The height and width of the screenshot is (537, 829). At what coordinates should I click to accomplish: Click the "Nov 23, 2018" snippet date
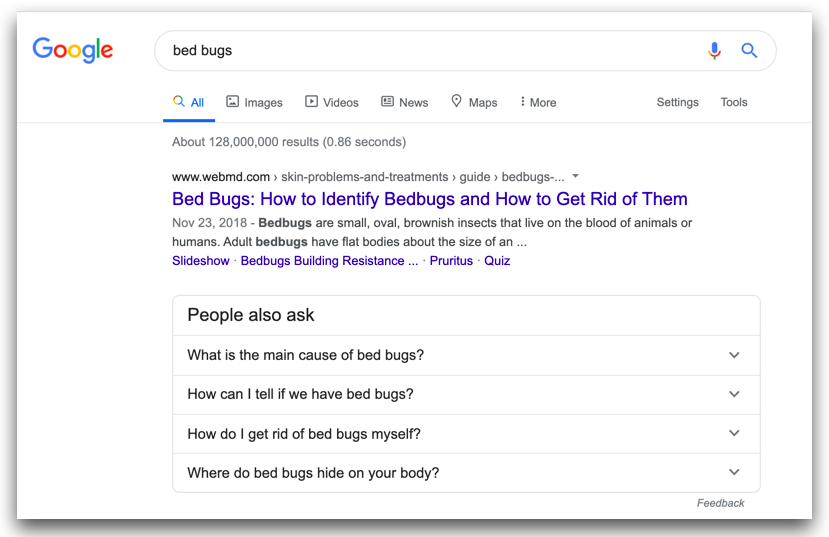(209, 223)
